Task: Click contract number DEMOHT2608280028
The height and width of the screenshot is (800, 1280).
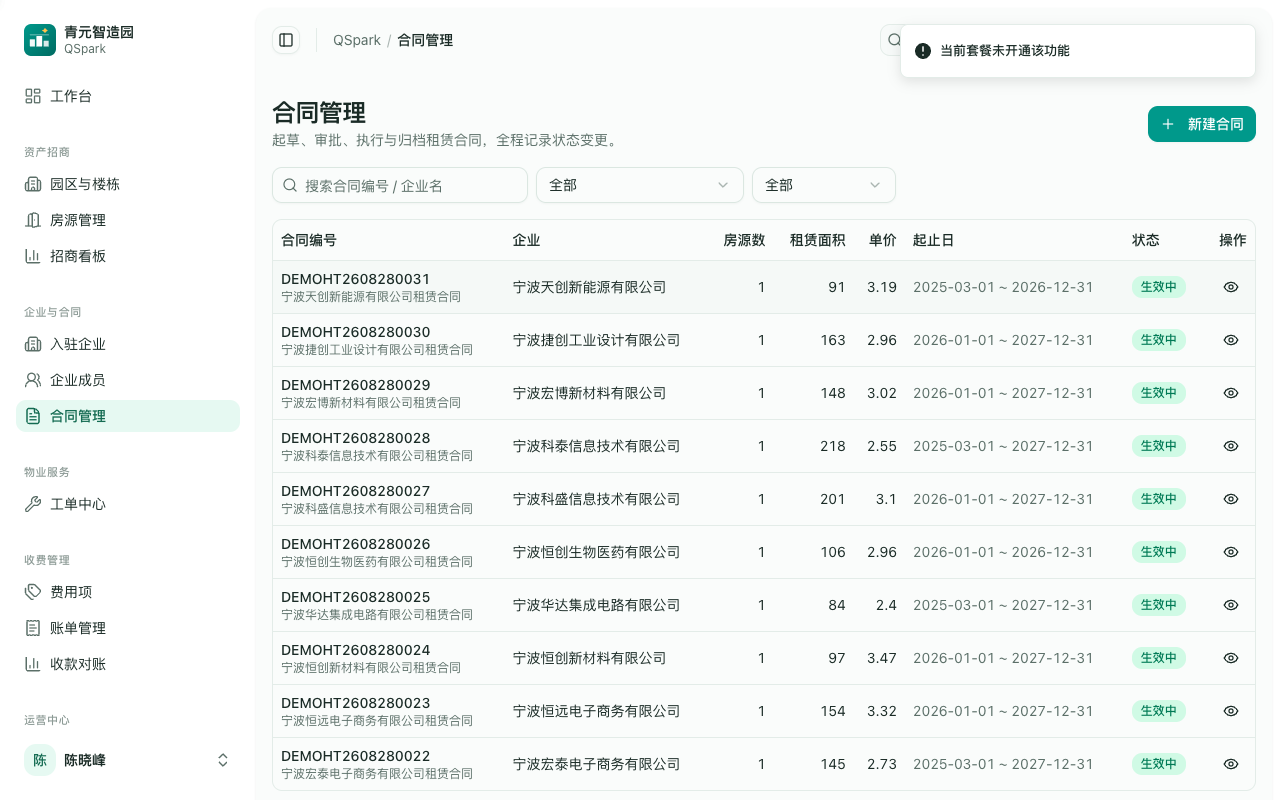Action: pos(356,438)
